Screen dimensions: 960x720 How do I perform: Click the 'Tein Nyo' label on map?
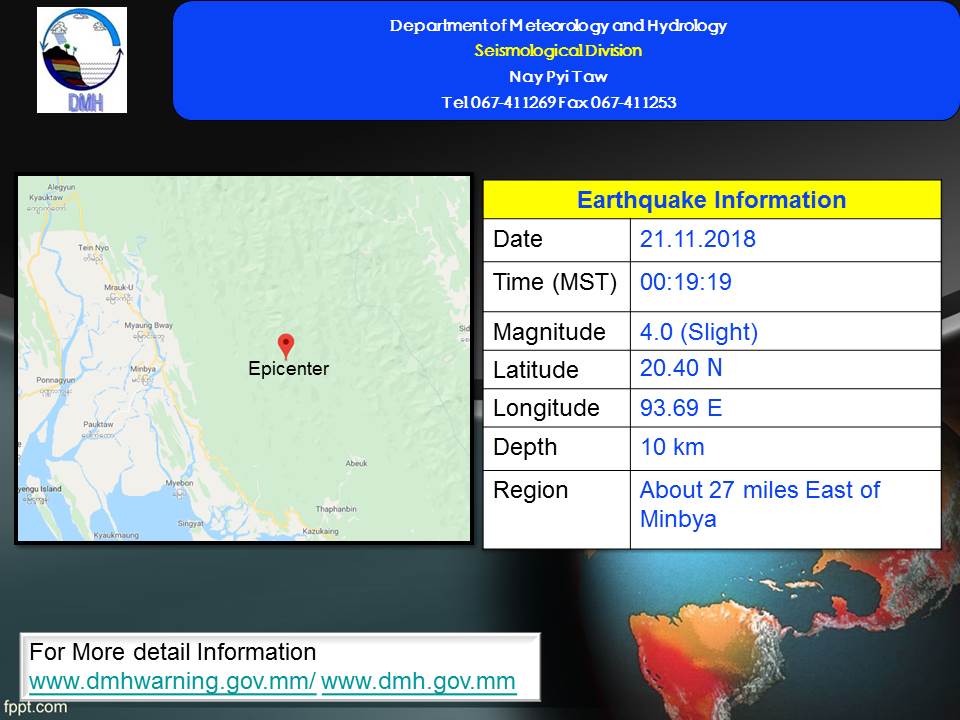(x=93, y=248)
